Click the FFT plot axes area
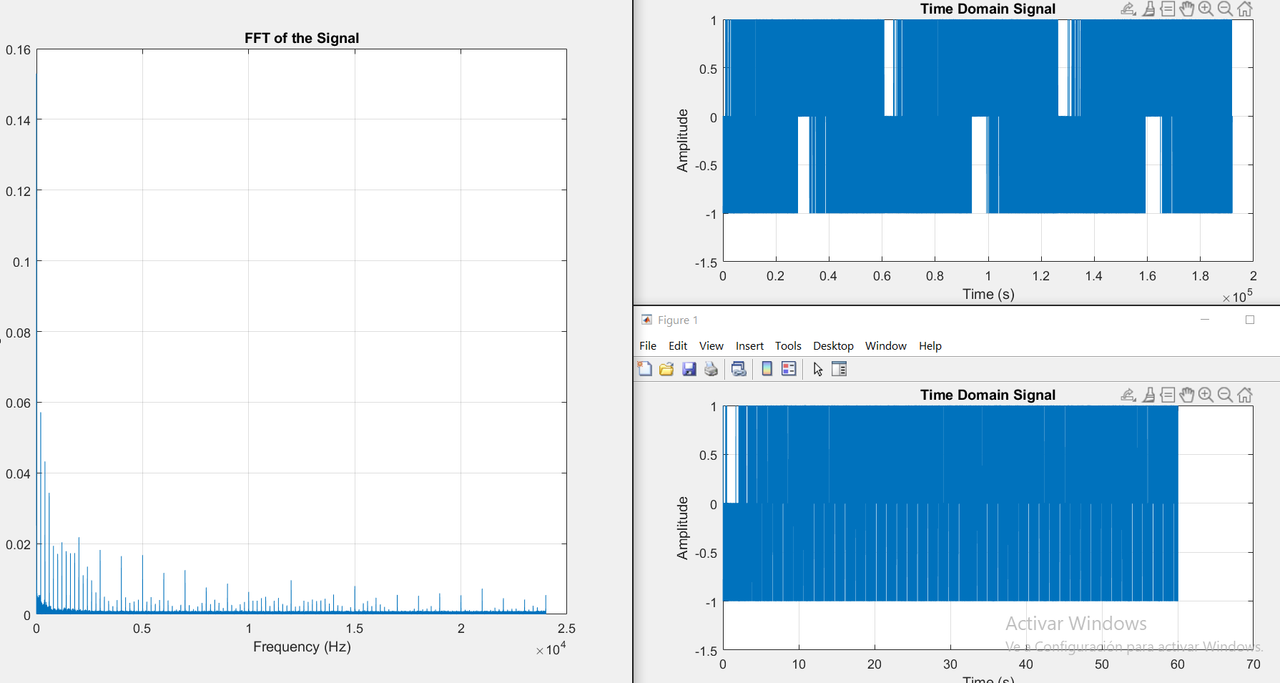The image size is (1280, 683). coord(302,332)
